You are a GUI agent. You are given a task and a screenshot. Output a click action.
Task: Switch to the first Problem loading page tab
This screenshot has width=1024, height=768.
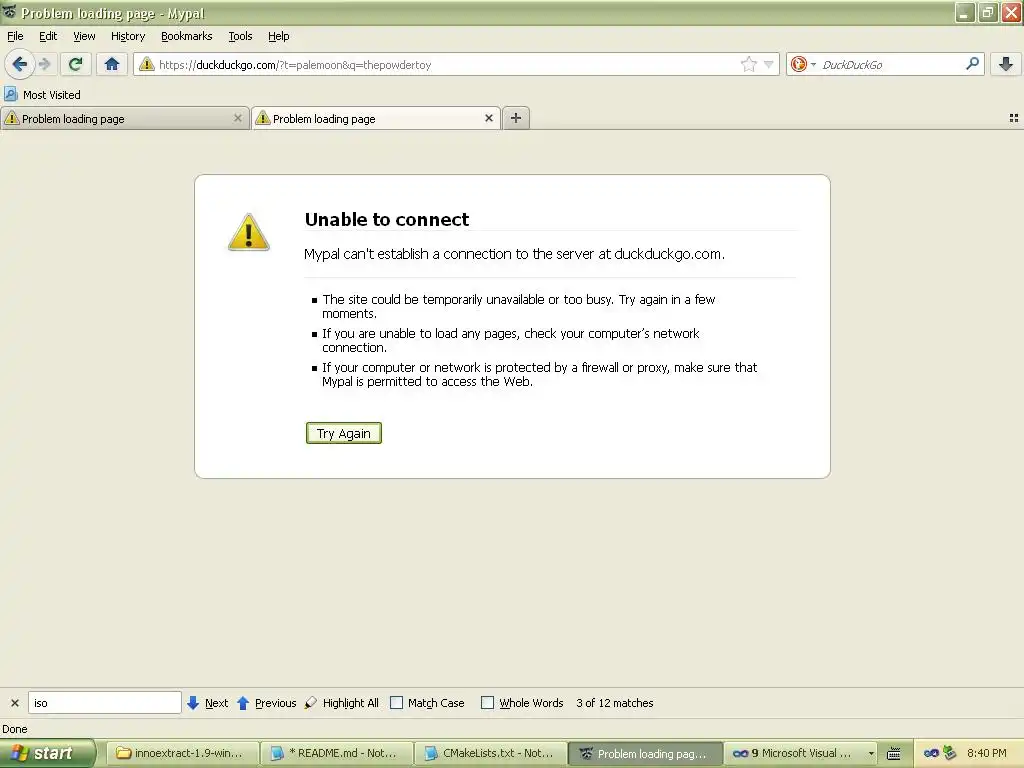[x=124, y=118]
